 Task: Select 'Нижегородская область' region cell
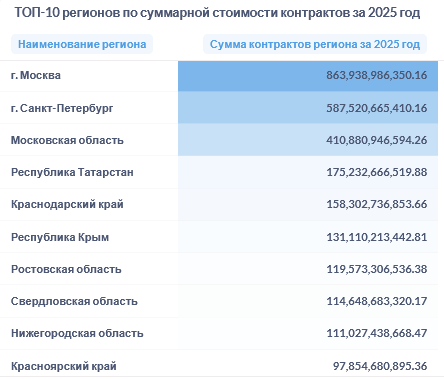point(77,333)
